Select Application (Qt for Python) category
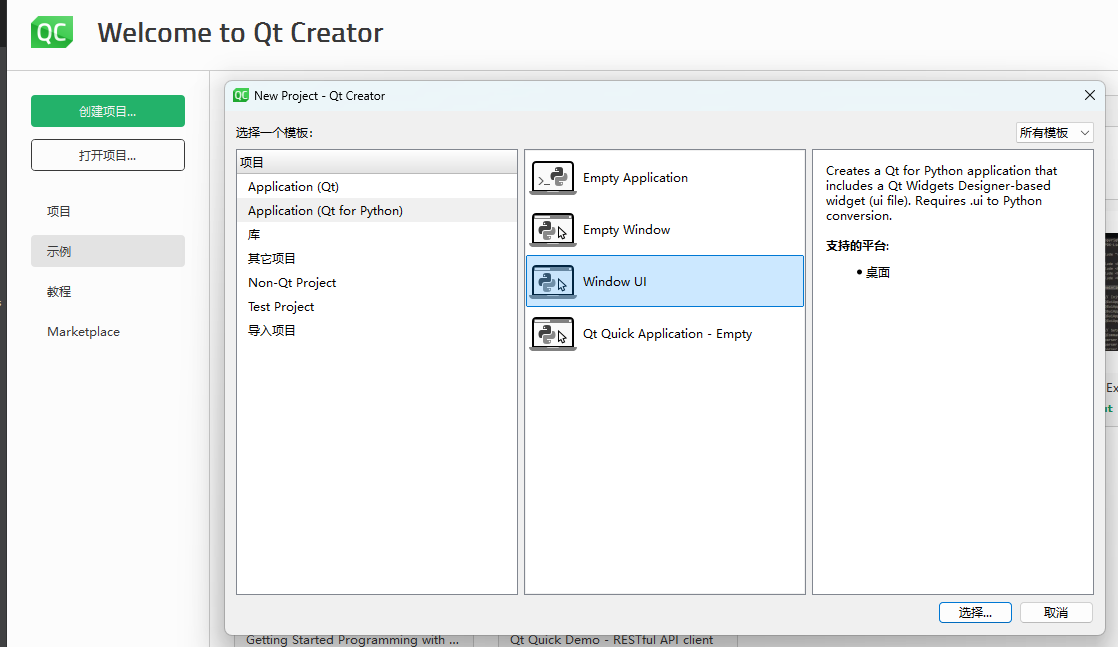 pyautogui.click(x=376, y=210)
